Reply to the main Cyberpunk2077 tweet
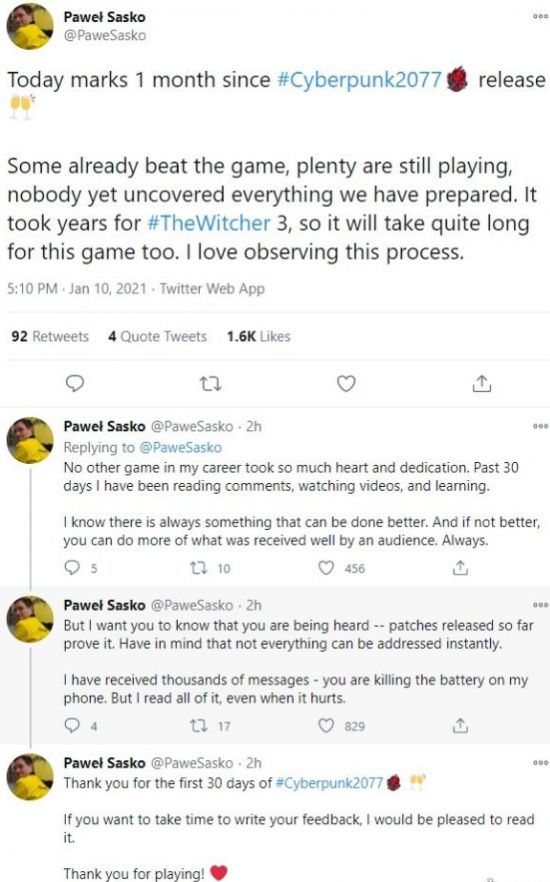The width and height of the screenshot is (550, 882). 75,383
